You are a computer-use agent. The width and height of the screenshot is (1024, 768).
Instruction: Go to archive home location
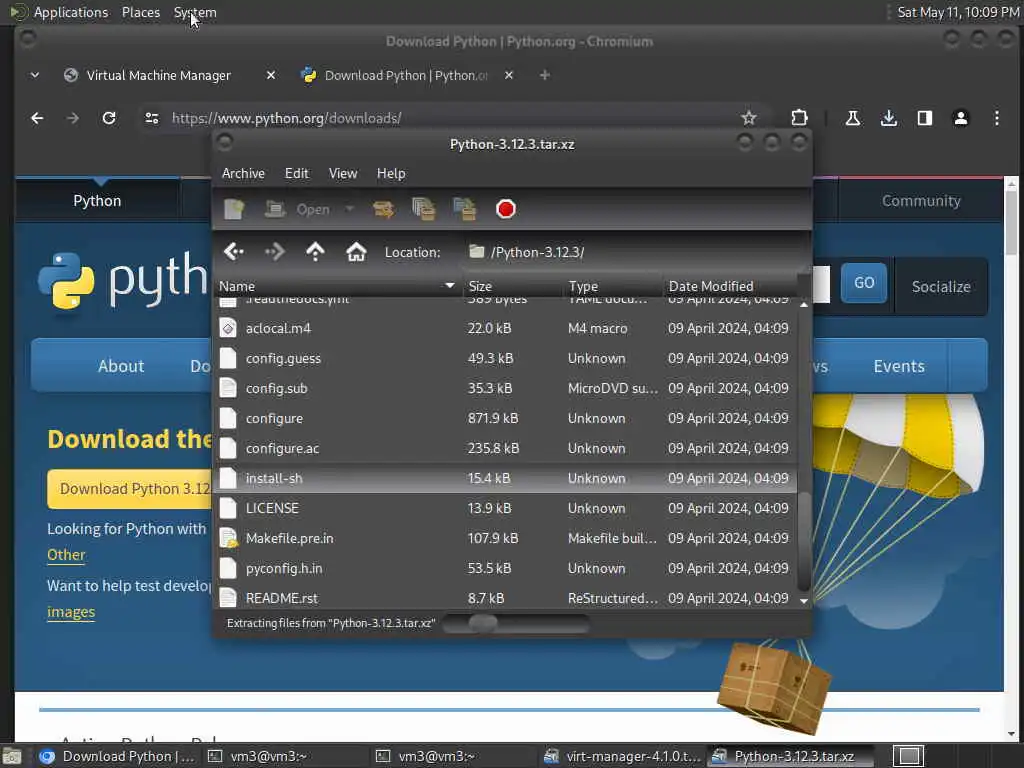356,251
